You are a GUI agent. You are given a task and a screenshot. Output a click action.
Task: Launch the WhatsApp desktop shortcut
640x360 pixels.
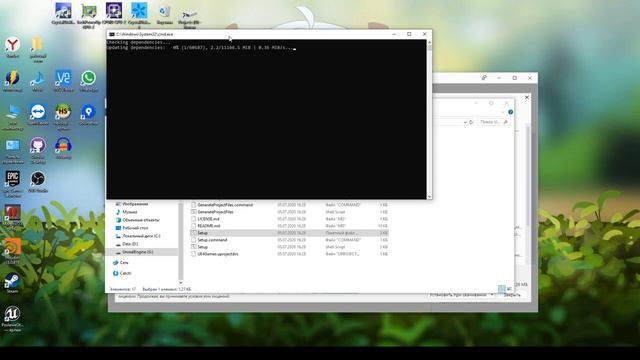pos(89,81)
